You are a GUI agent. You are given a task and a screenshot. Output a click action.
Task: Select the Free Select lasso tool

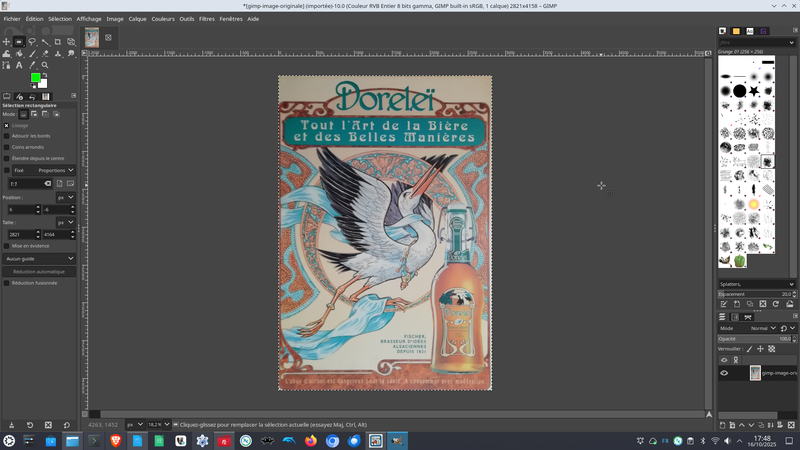[x=32, y=42]
